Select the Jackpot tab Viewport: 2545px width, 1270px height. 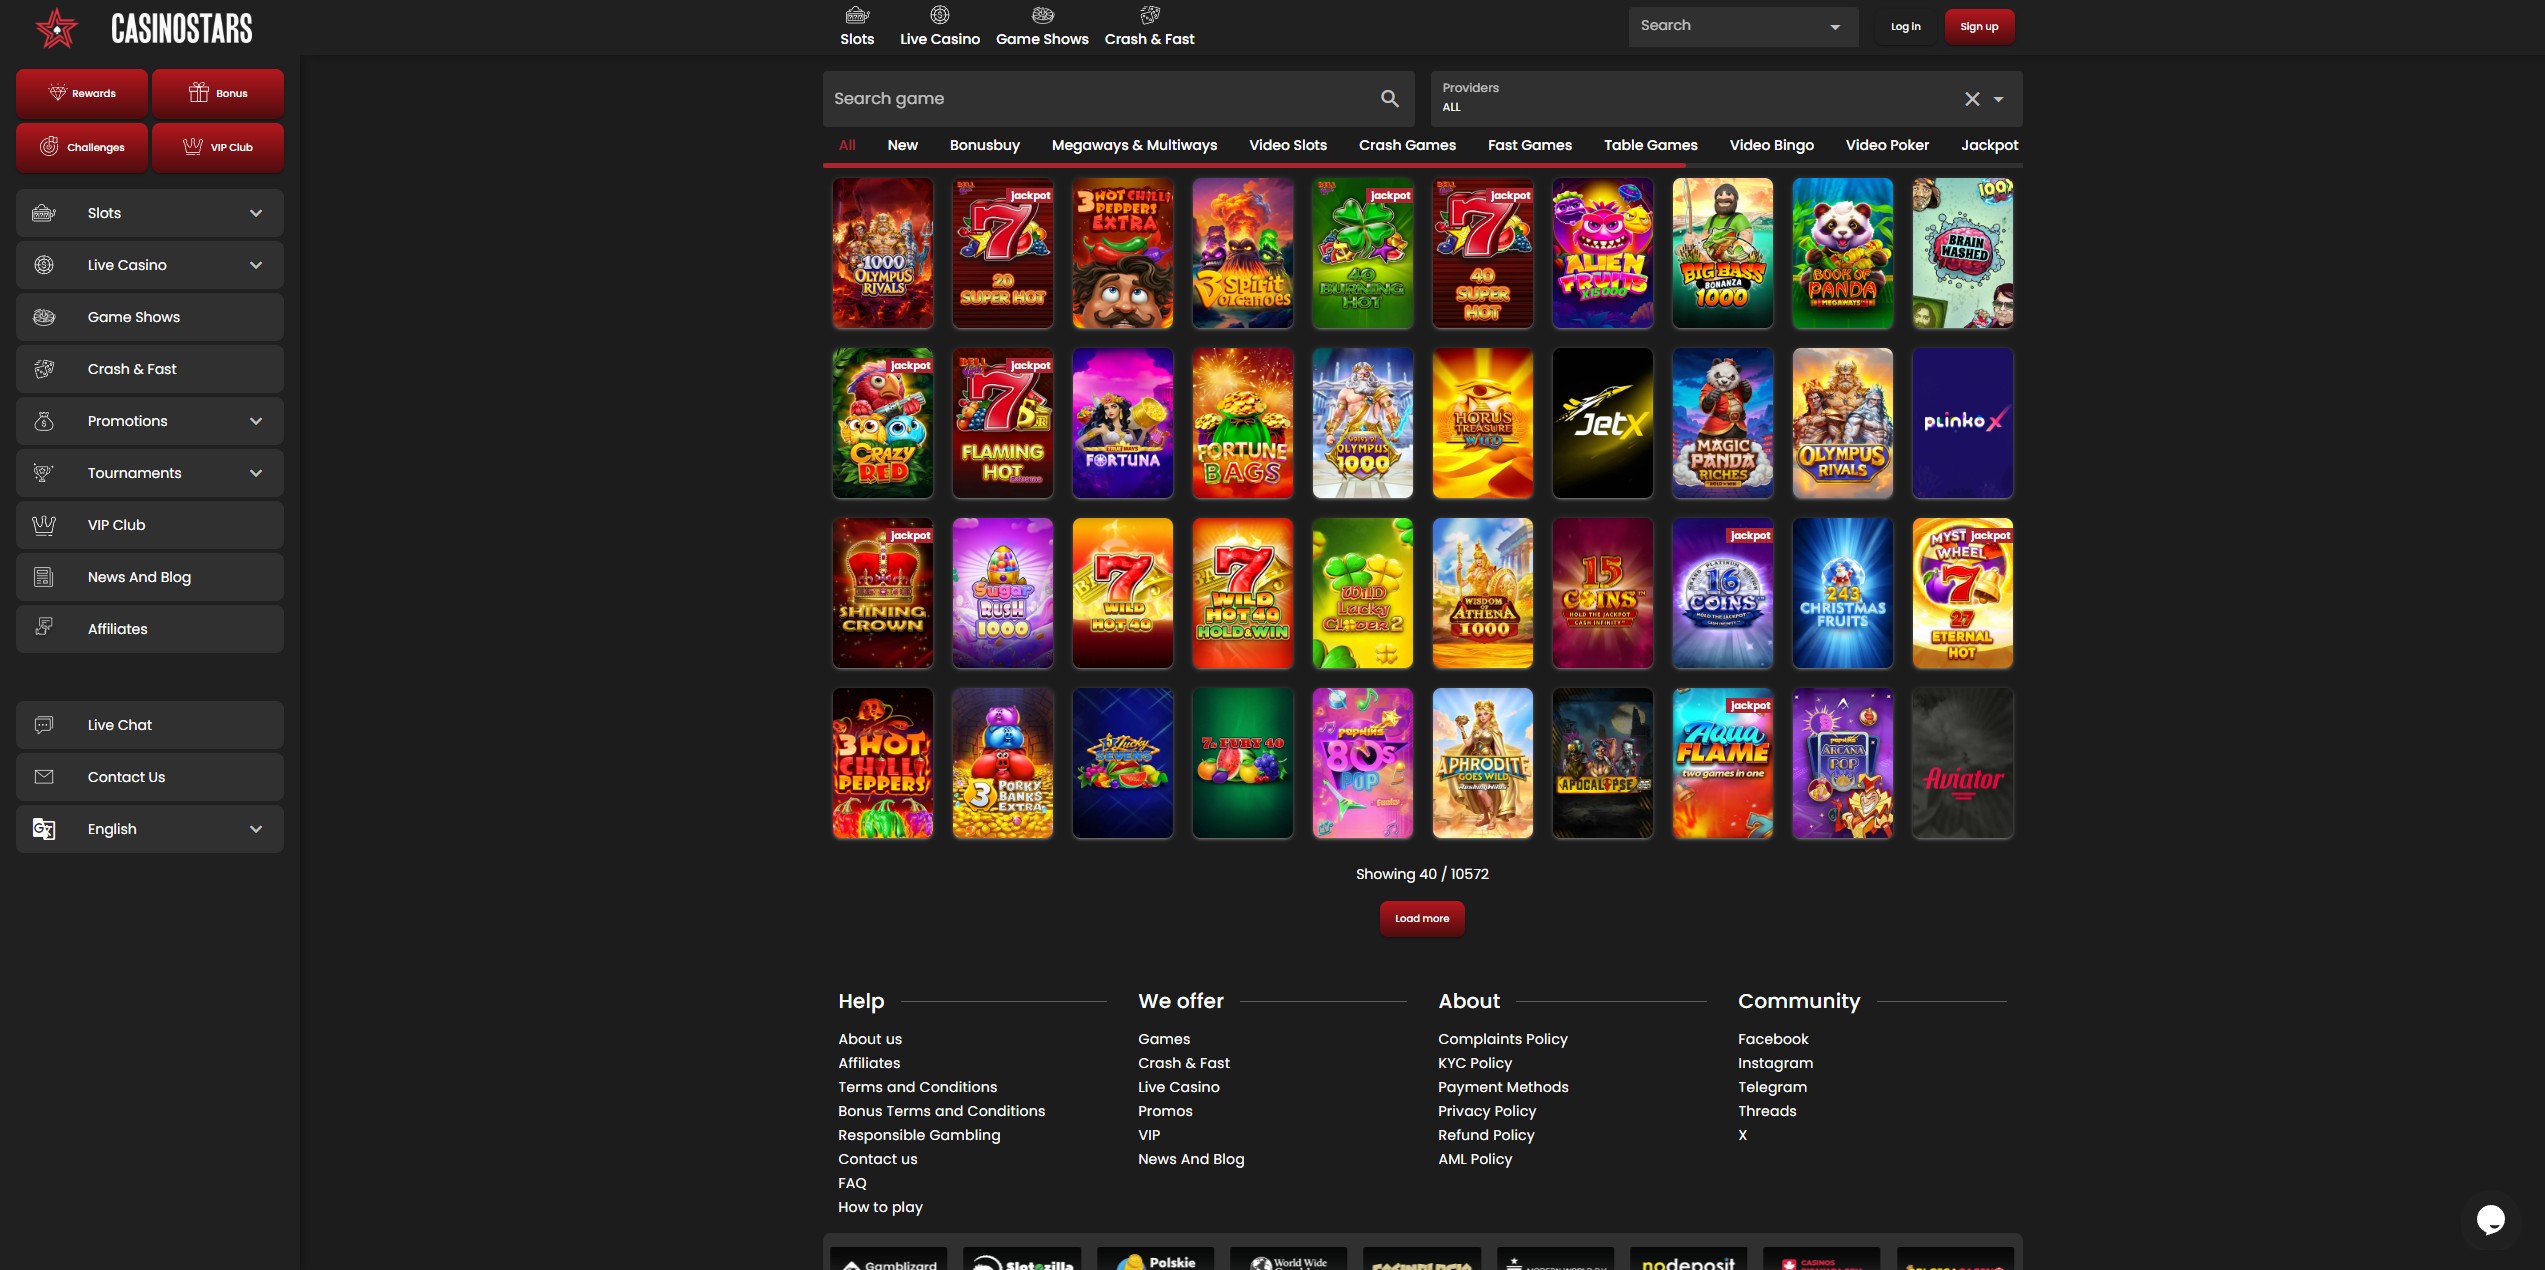[1989, 145]
